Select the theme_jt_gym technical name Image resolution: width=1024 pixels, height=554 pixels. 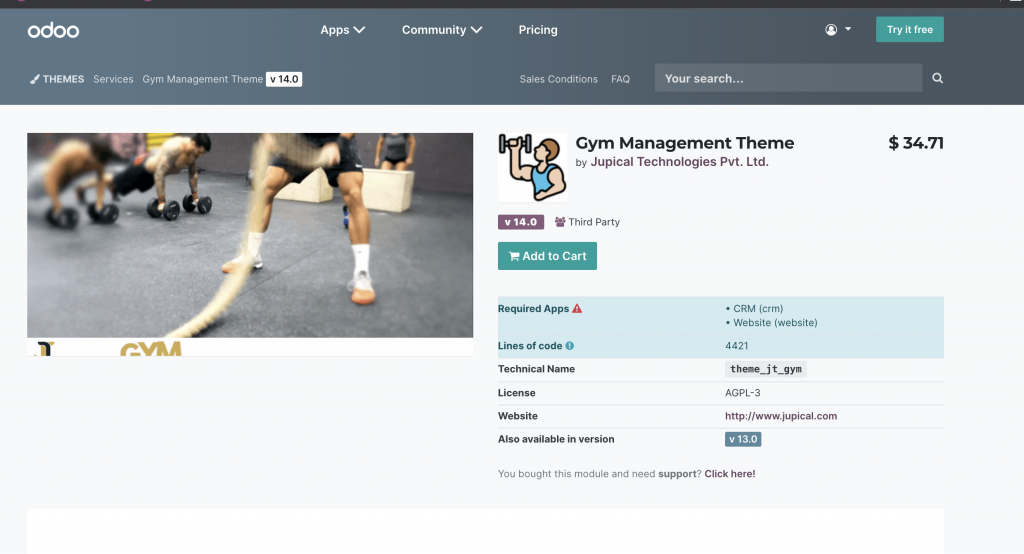click(765, 369)
